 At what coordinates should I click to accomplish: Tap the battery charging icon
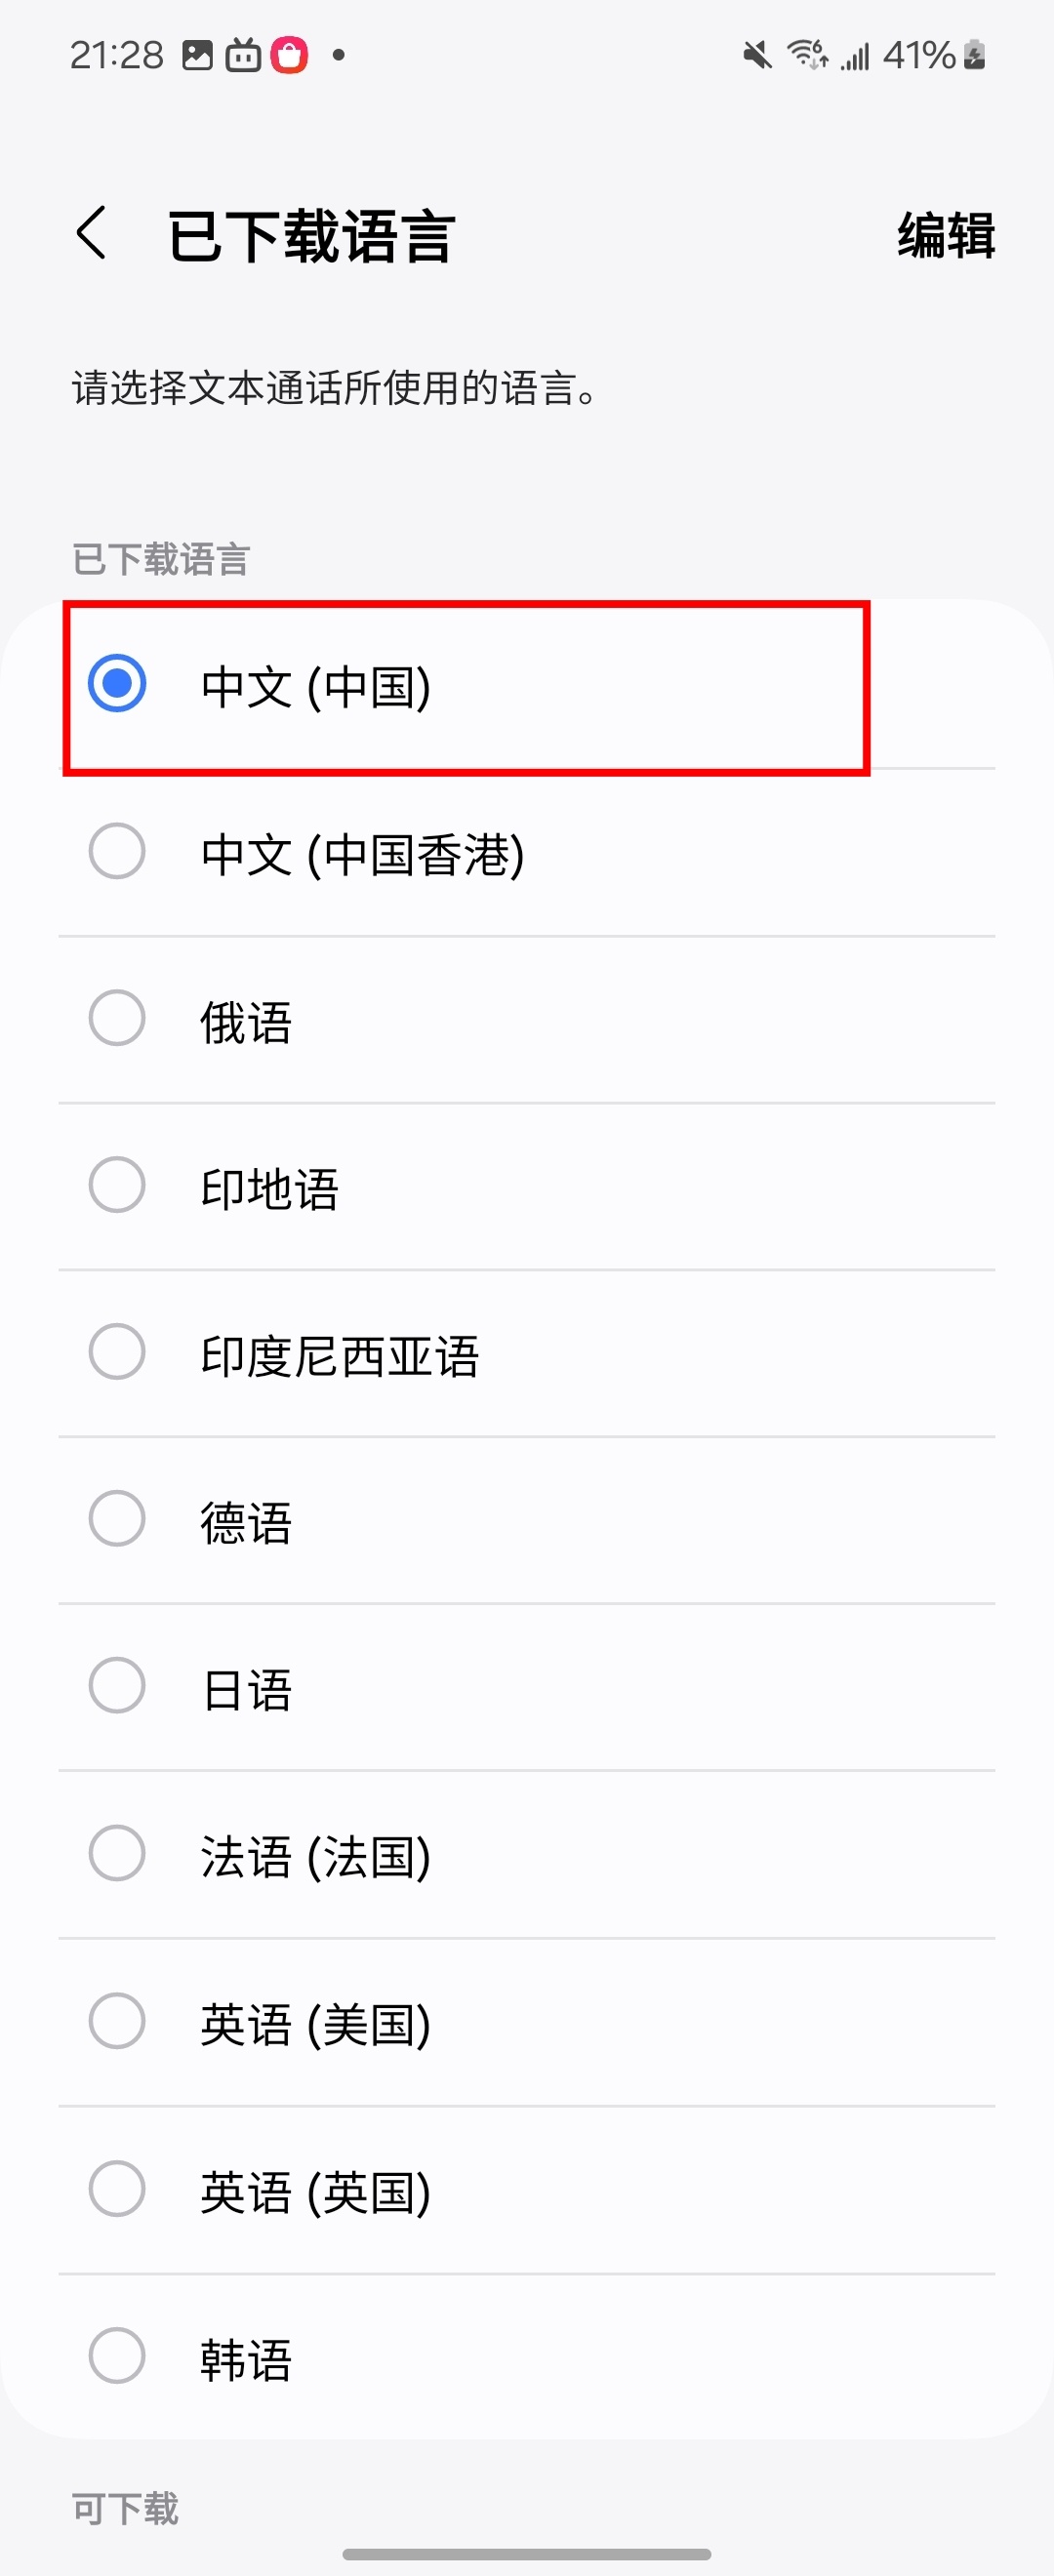975,55
